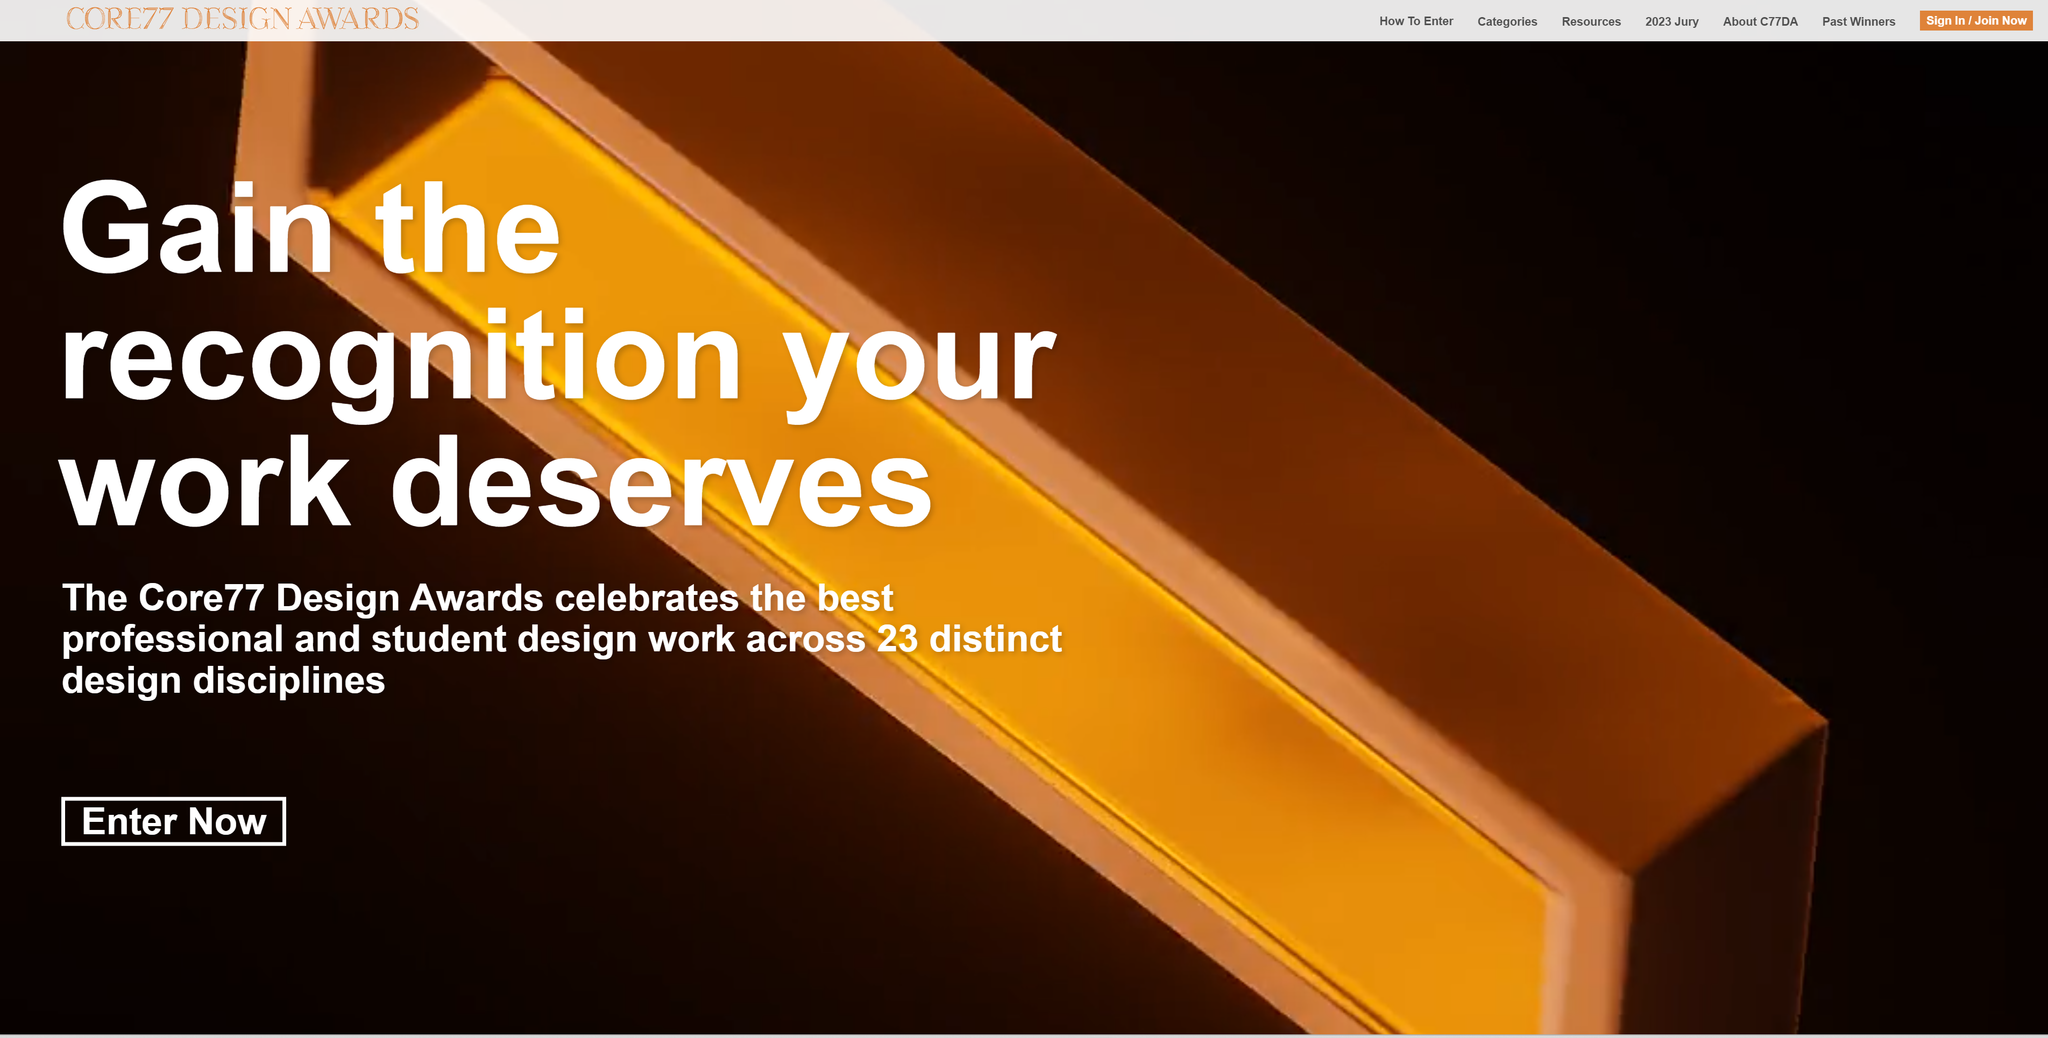This screenshot has width=2048, height=1038.
Task: Open About C77DA
Action: [1760, 21]
